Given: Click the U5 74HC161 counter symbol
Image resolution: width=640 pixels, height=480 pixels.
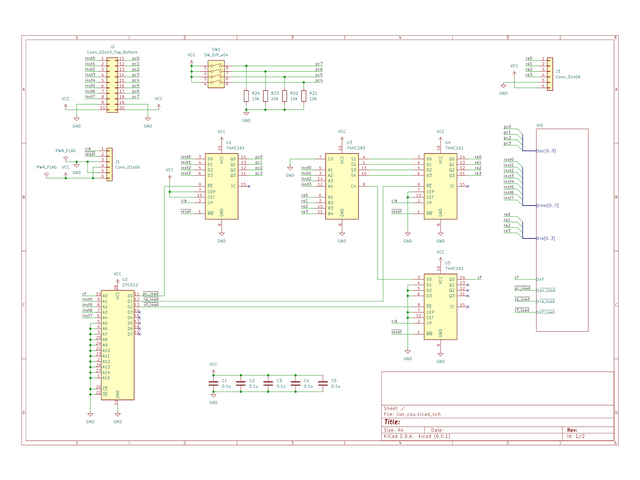Looking at the screenshot, I should click(440, 307).
